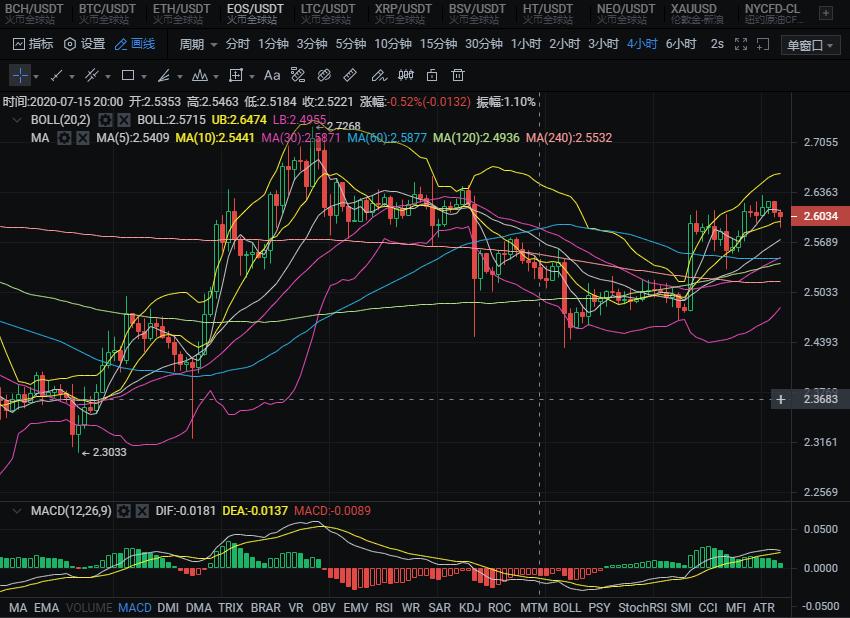Expand fan lines tool options arrow
This screenshot has height=618, width=850.
(179, 77)
